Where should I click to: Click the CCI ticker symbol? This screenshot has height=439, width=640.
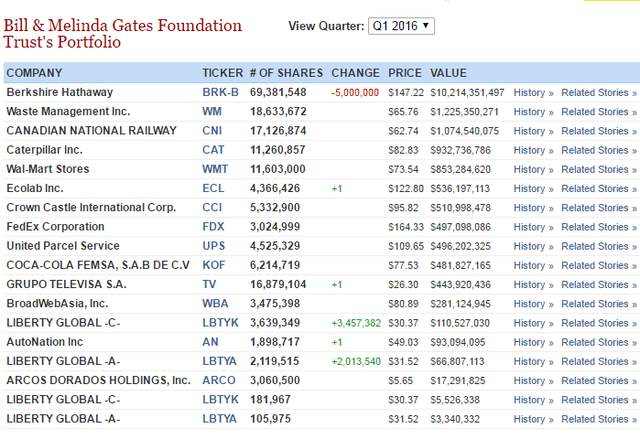tap(212, 207)
